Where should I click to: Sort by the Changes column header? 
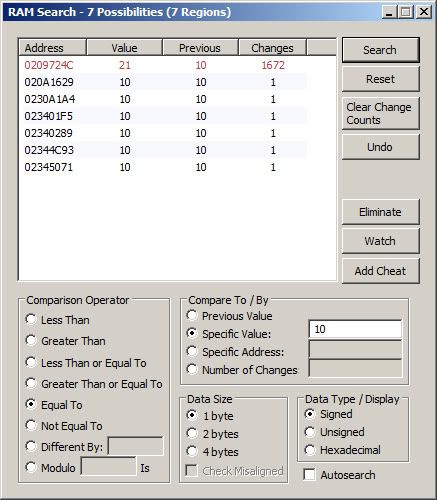pos(272,48)
